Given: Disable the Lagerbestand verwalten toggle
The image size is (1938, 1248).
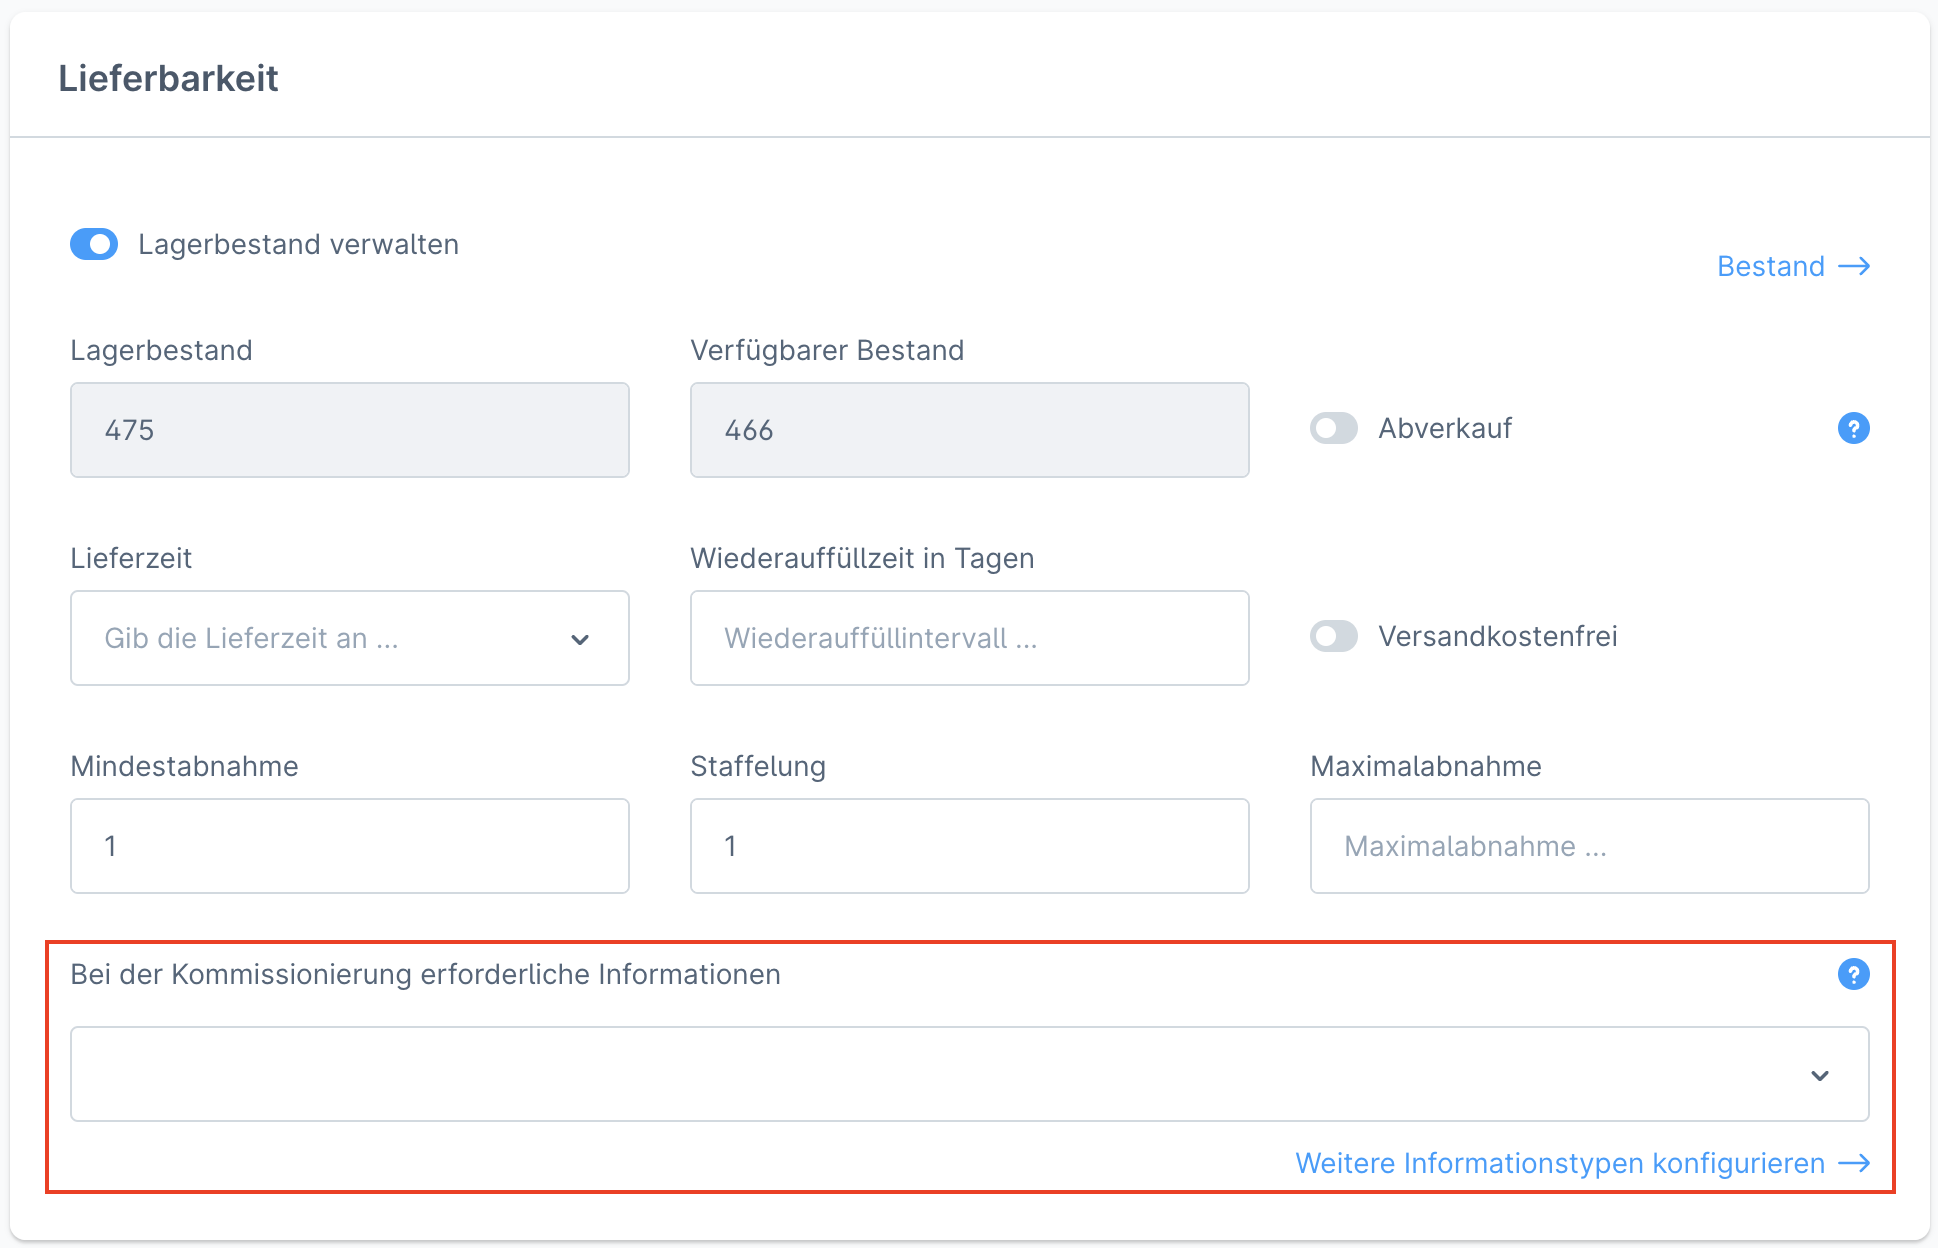Looking at the screenshot, I should pos(93,243).
